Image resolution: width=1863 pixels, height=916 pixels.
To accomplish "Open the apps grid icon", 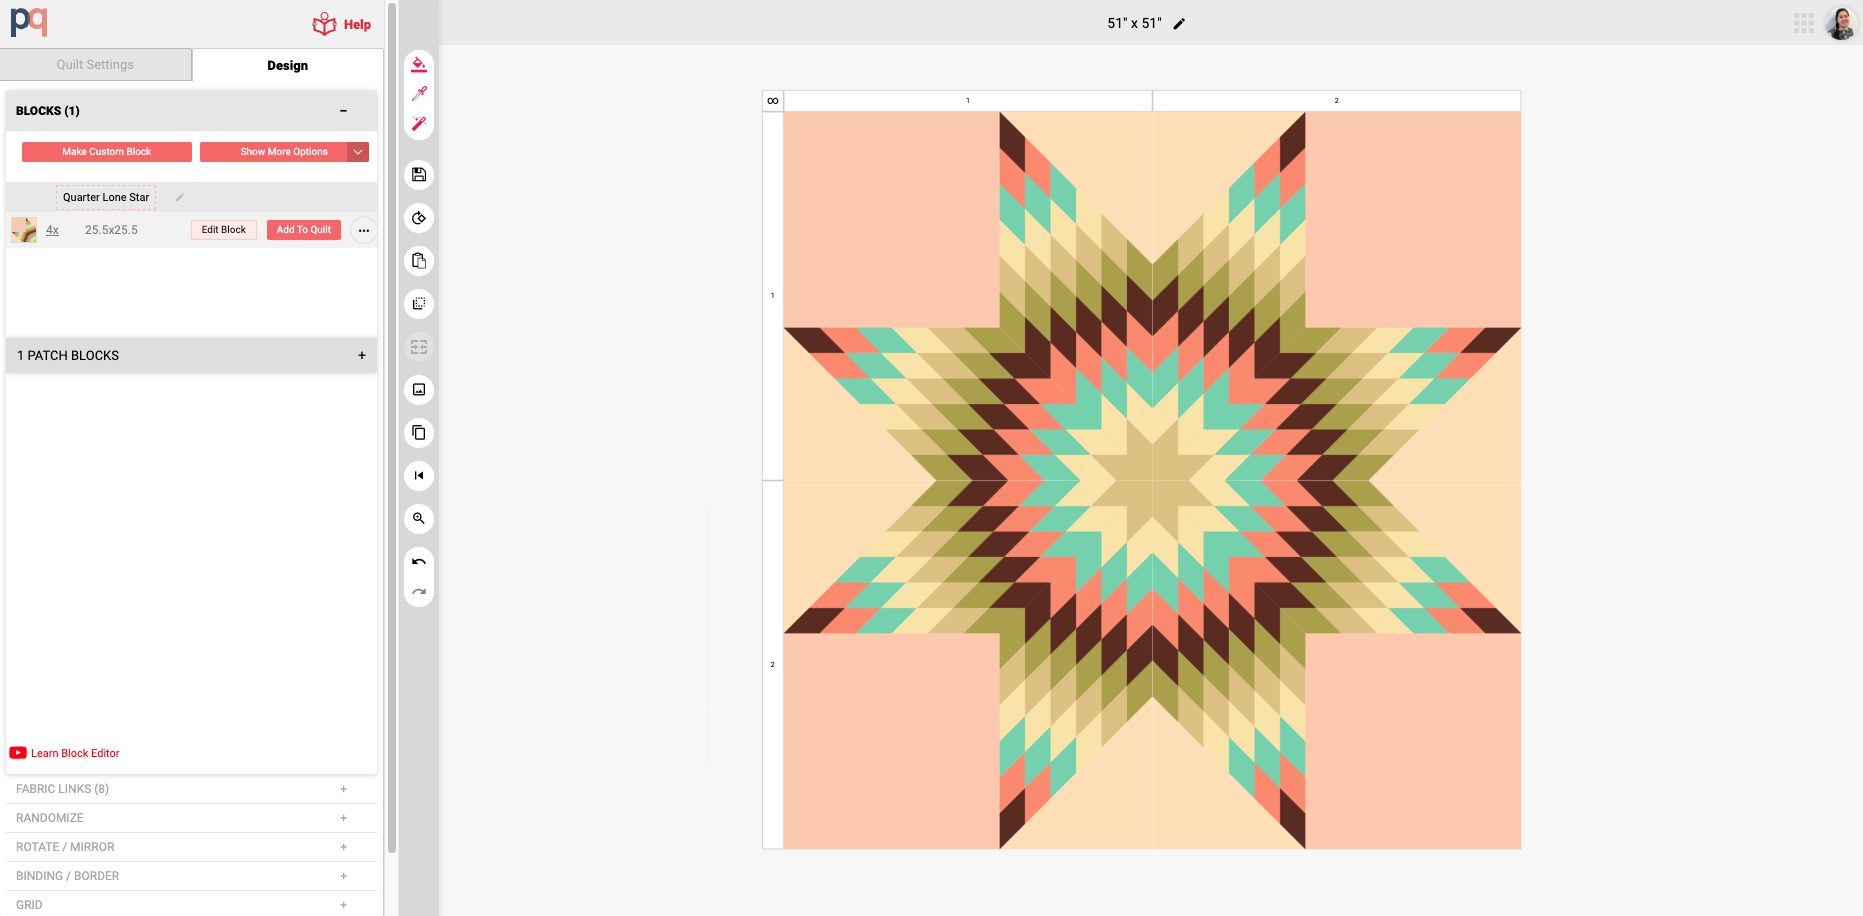I will (x=1804, y=23).
